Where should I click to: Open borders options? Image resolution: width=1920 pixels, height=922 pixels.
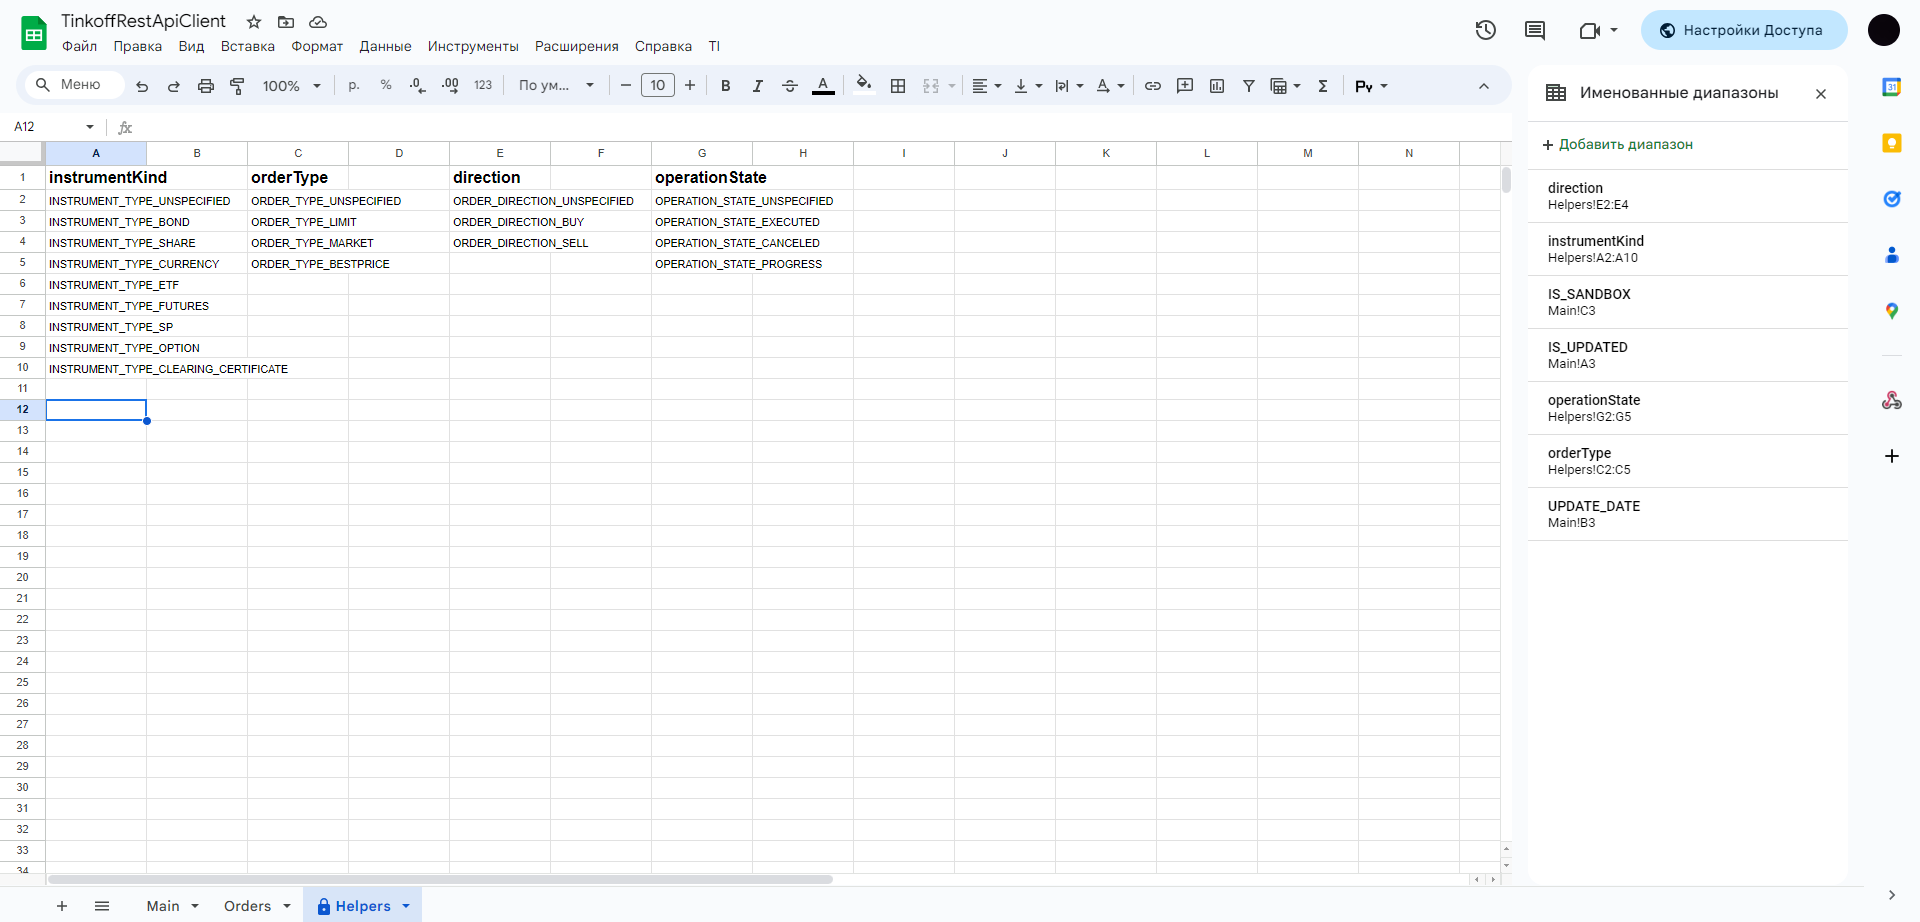tap(898, 86)
